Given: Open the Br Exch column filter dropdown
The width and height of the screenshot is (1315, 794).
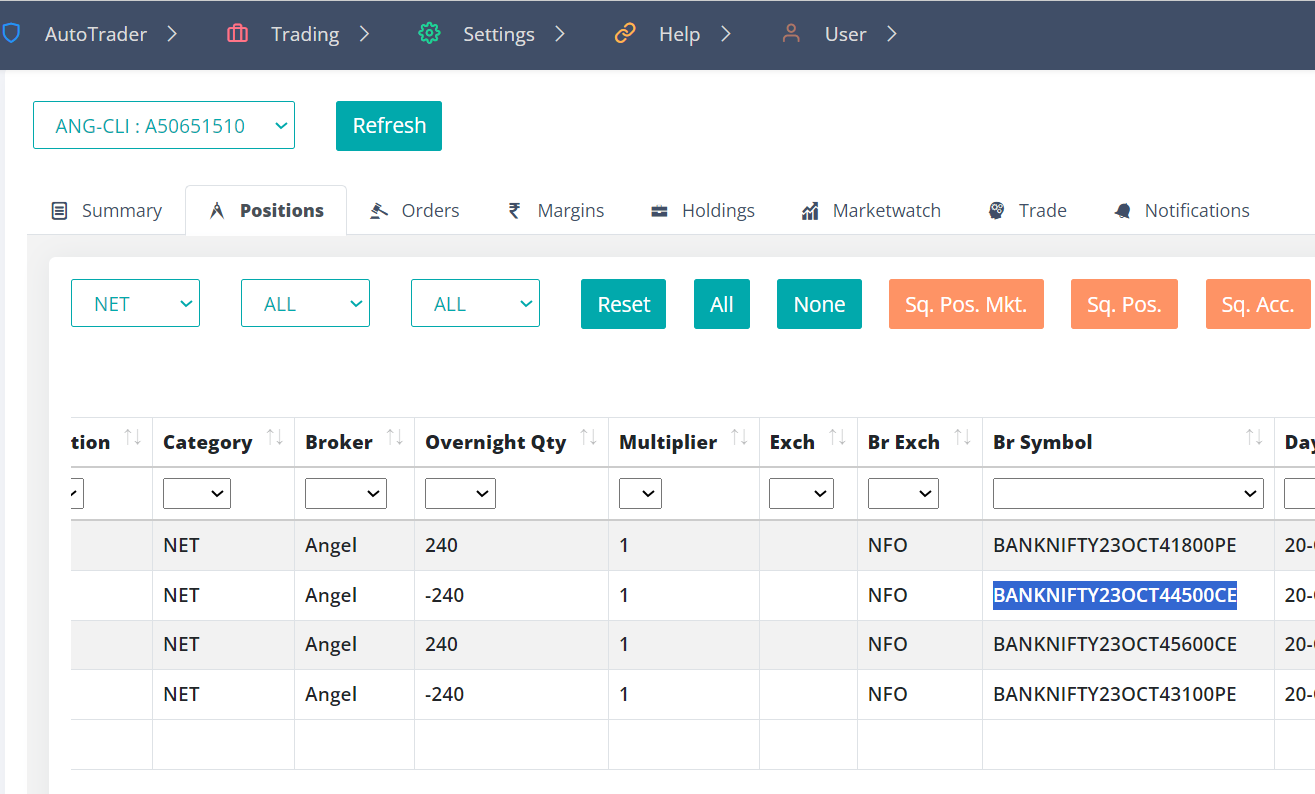Looking at the screenshot, I should click(x=903, y=493).
